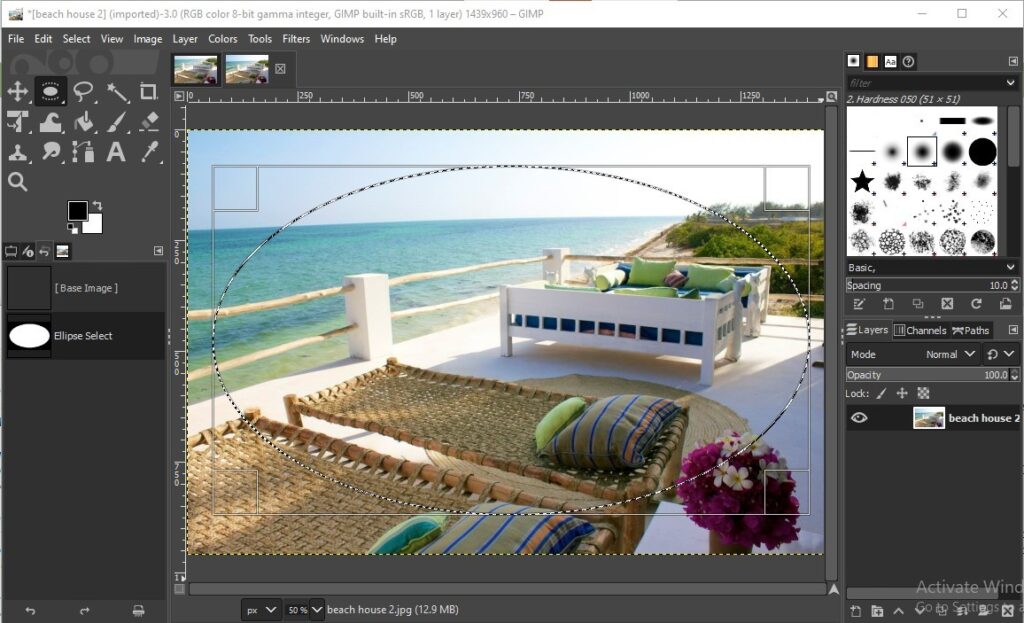Image resolution: width=1024 pixels, height=623 pixels.
Task: Open the zoom percentage dropdown
Action: 317,609
